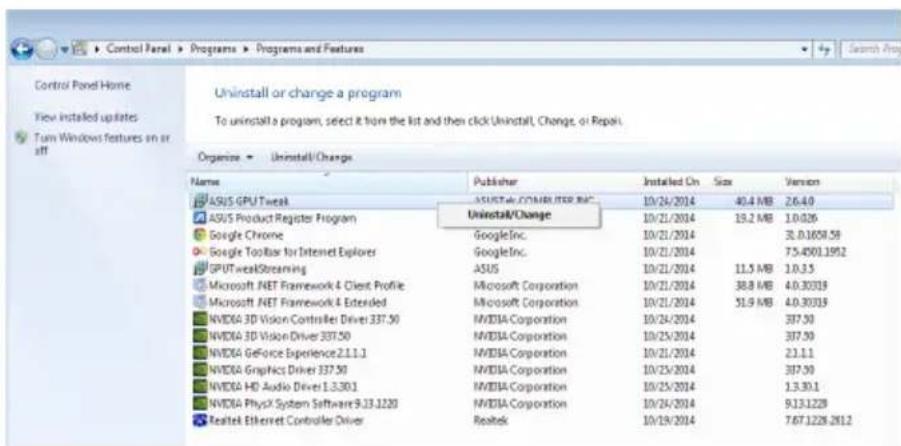Click the Google Chrome icon in list
This screenshot has width=901, height=446.
point(199,235)
